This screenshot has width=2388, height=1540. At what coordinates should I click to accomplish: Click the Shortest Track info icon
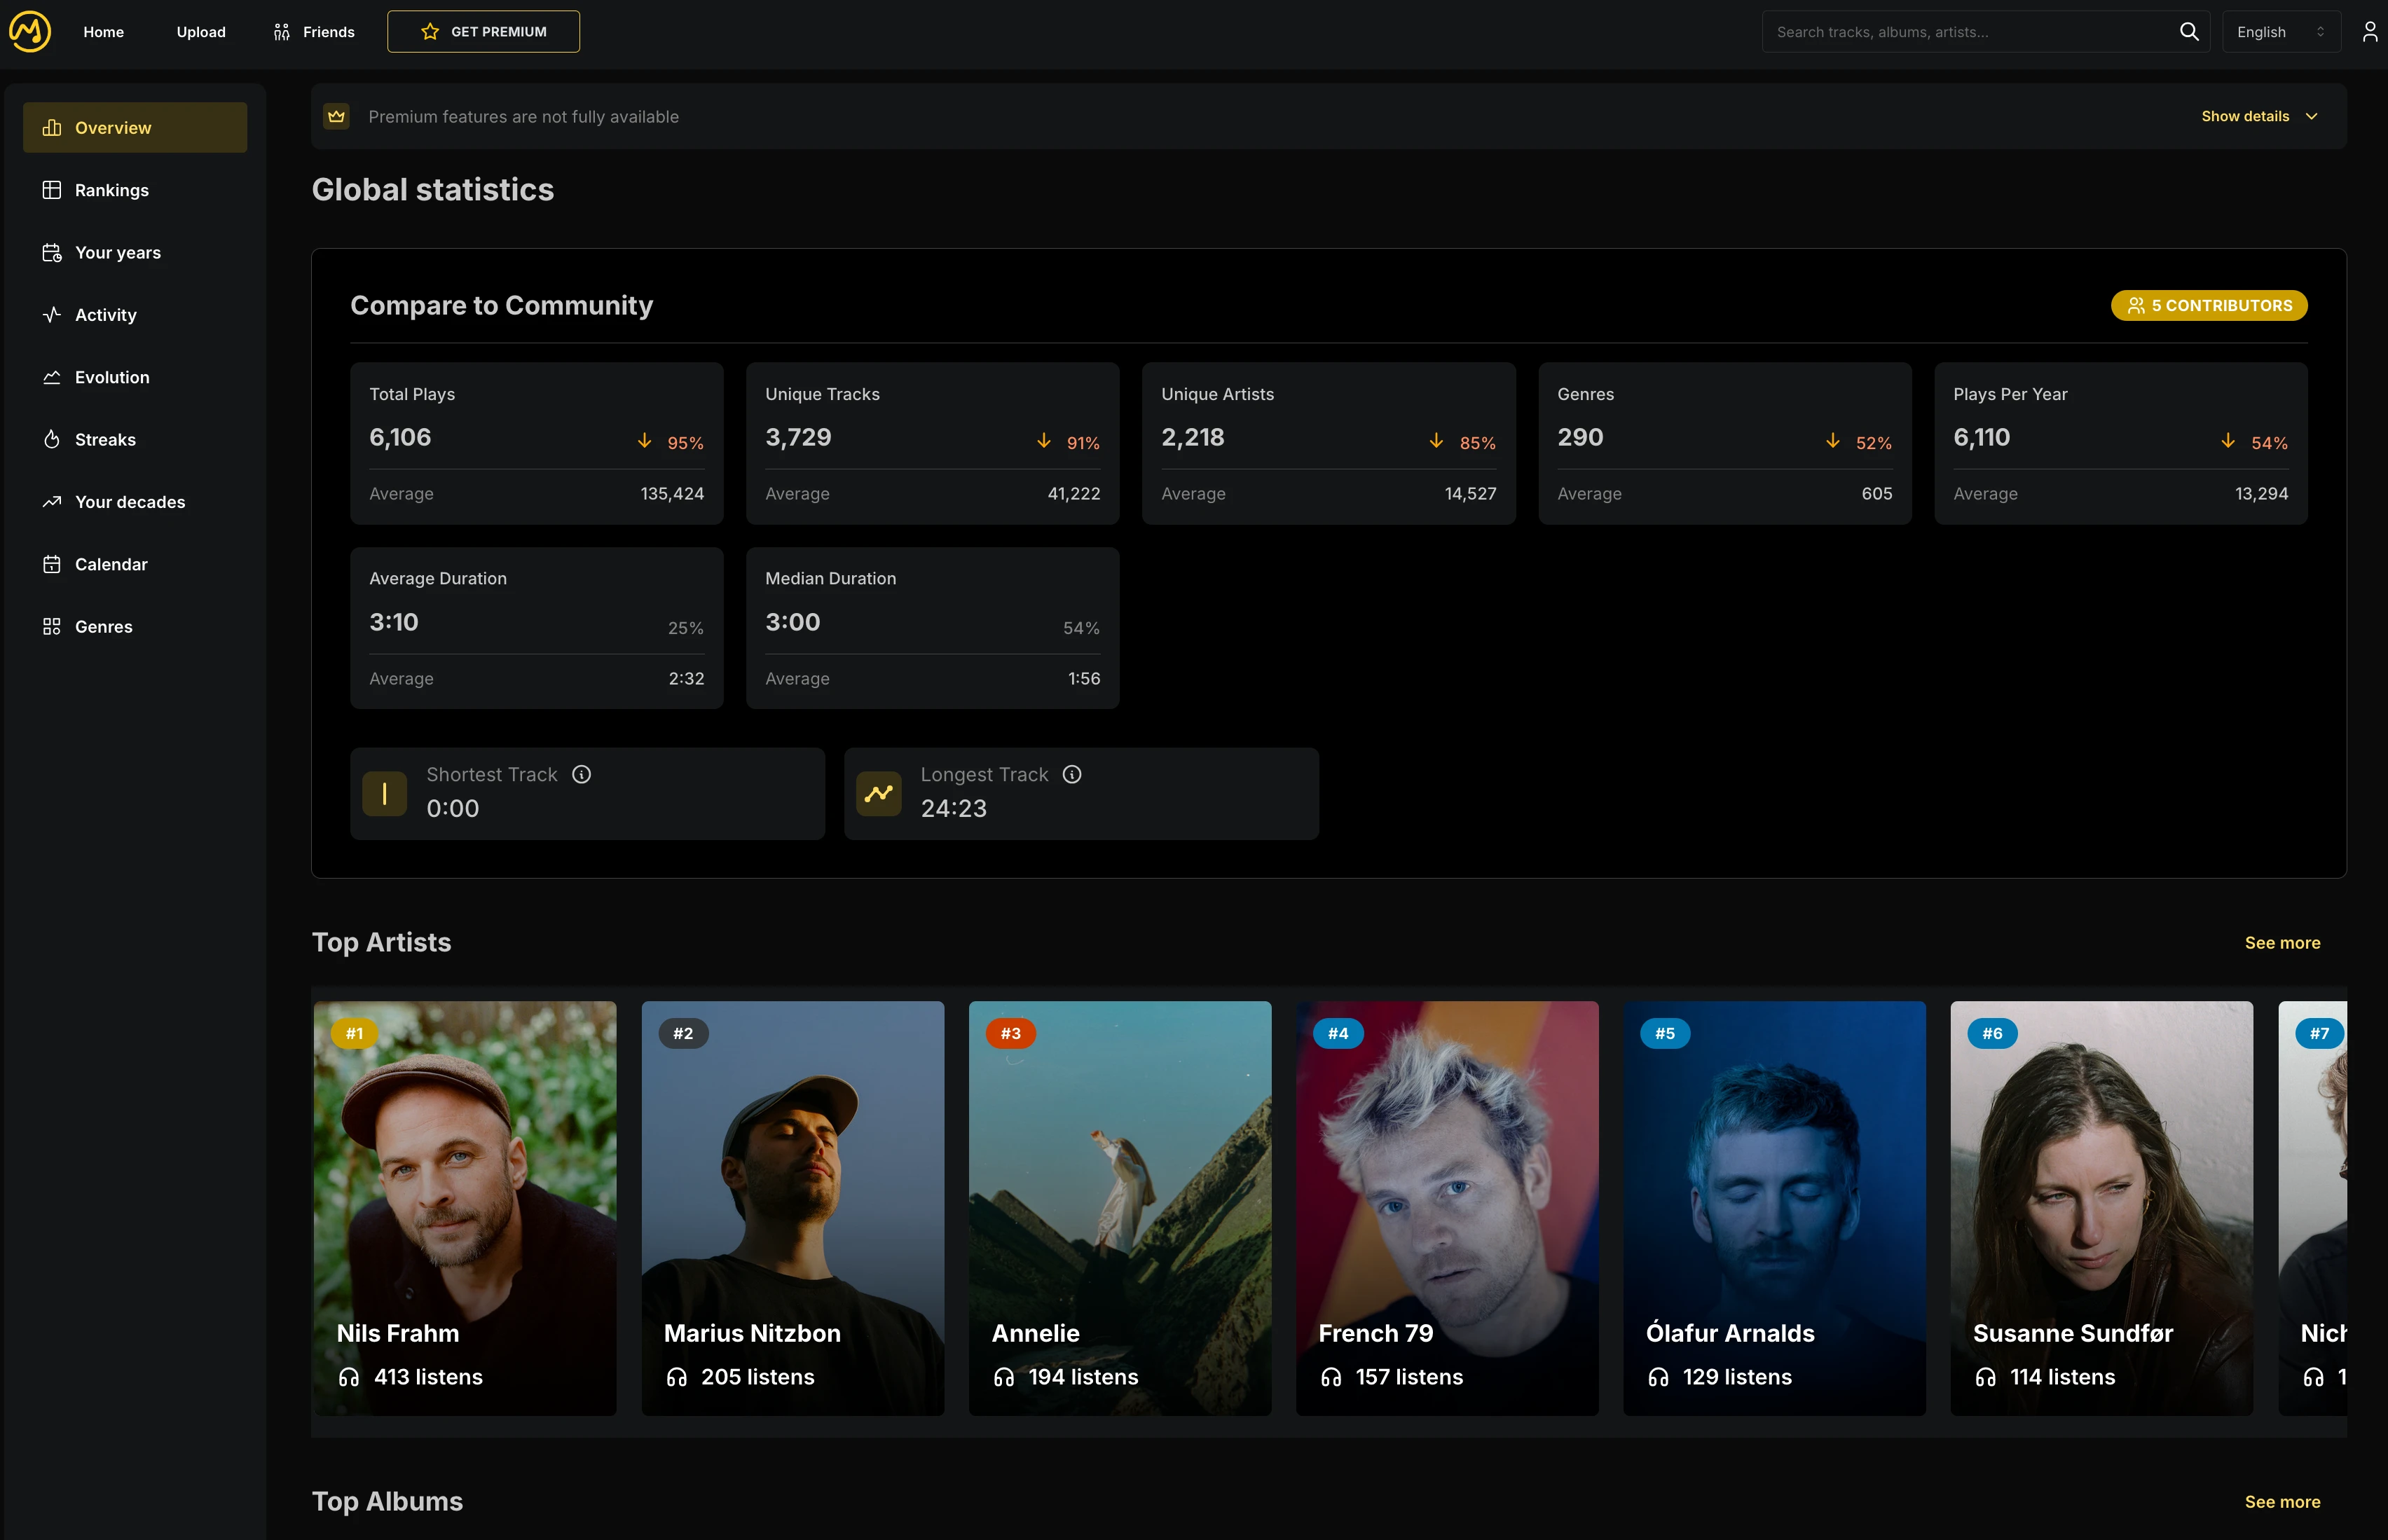(x=581, y=774)
